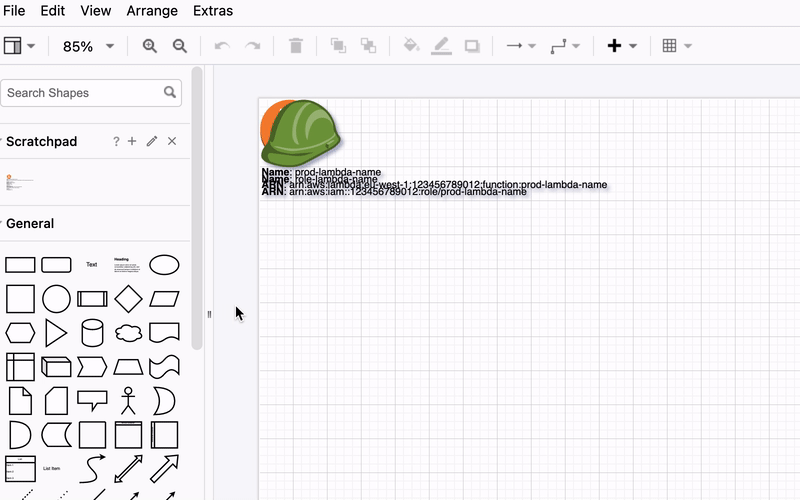Open the View menu
Image resolution: width=800 pixels, height=500 pixels.
[95, 11]
